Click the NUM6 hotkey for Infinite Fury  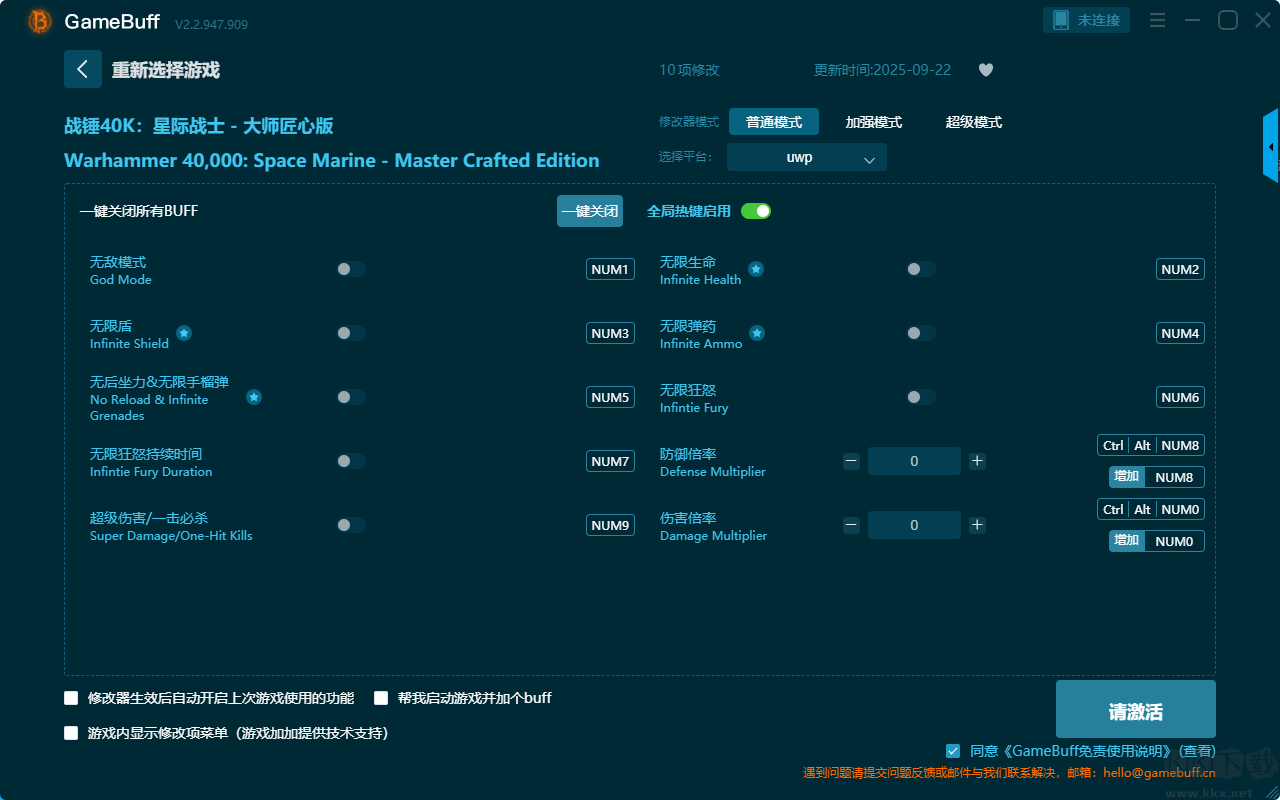1180,397
